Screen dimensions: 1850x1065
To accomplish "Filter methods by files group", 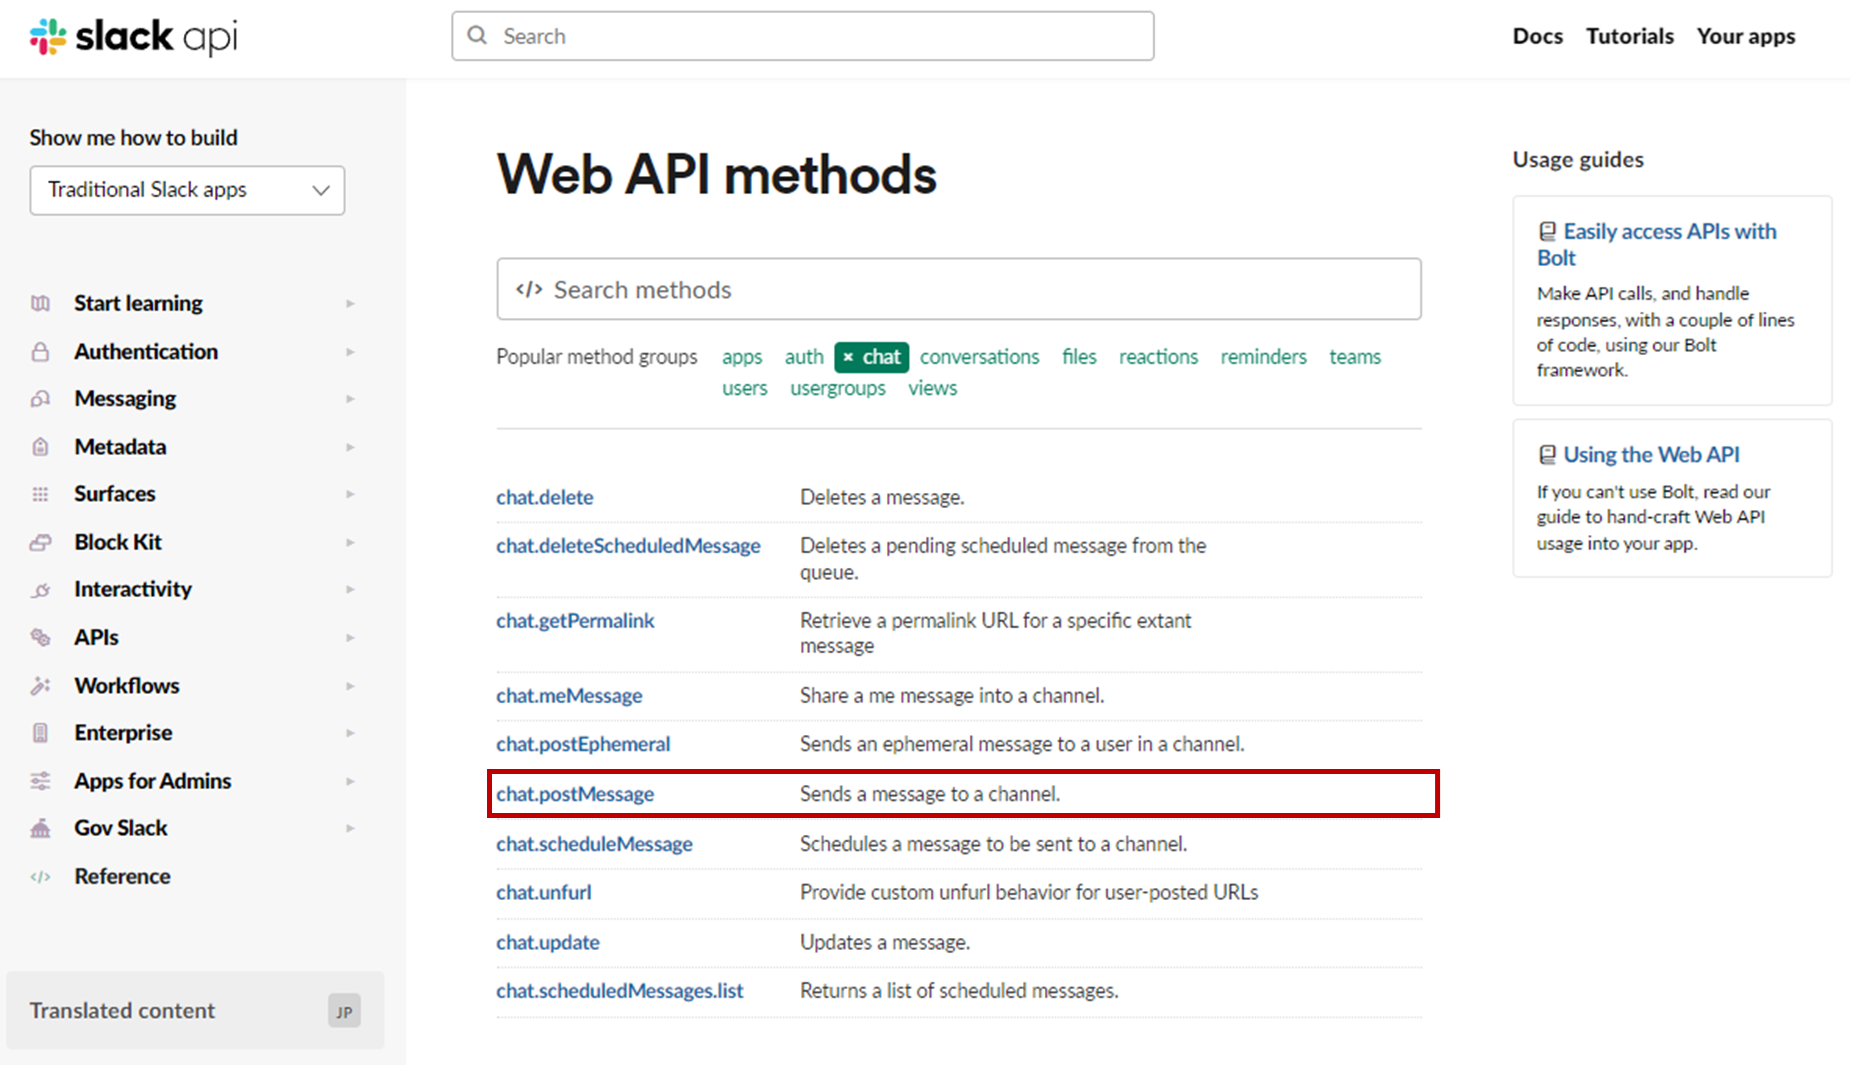I will pyautogui.click(x=1079, y=357).
